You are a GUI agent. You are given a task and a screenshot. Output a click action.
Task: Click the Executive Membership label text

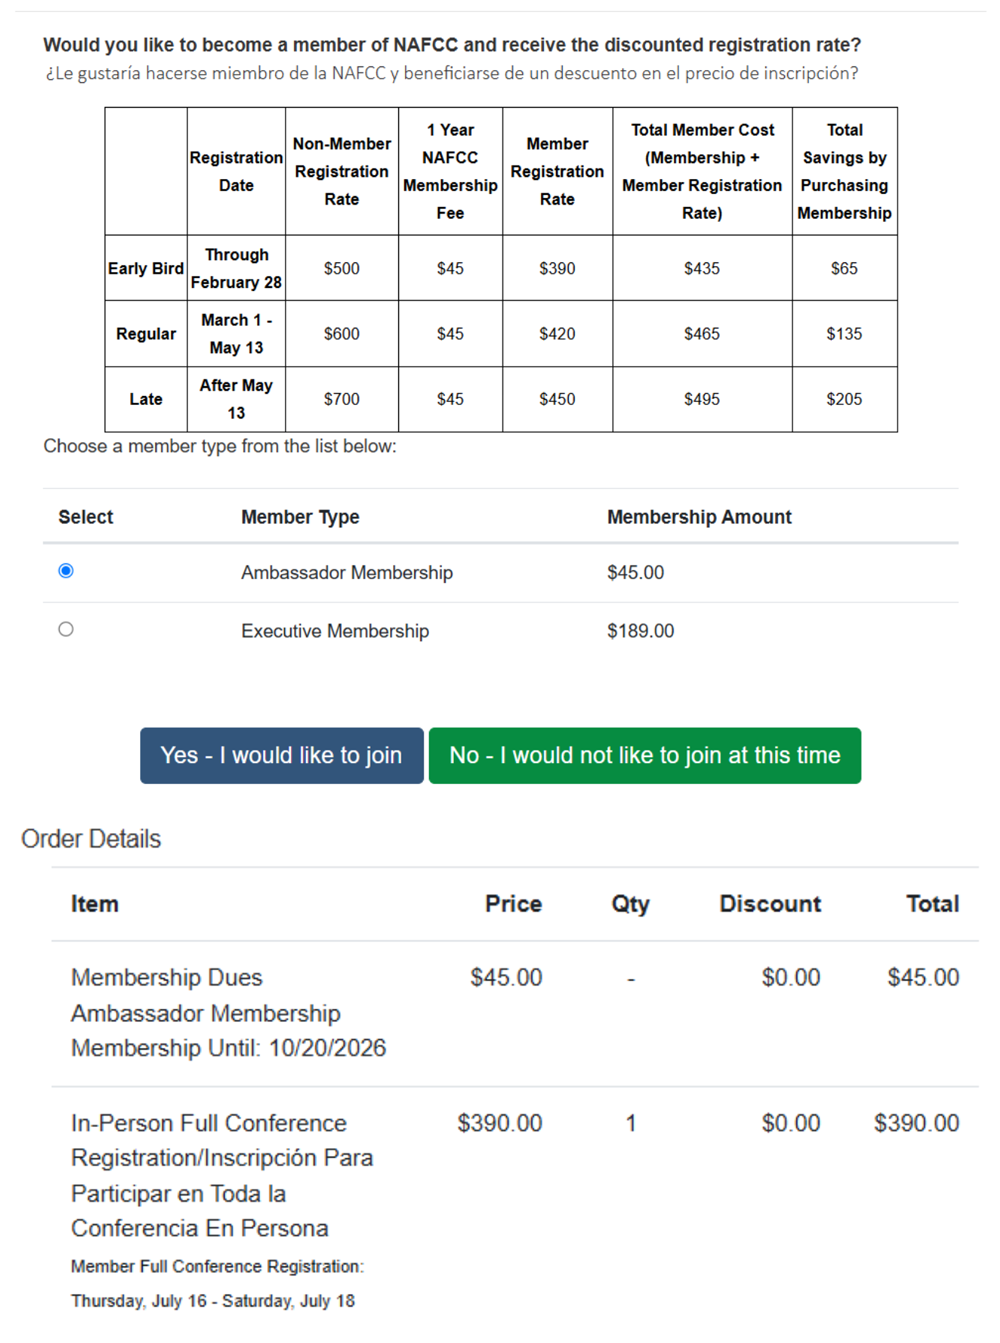(x=334, y=631)
